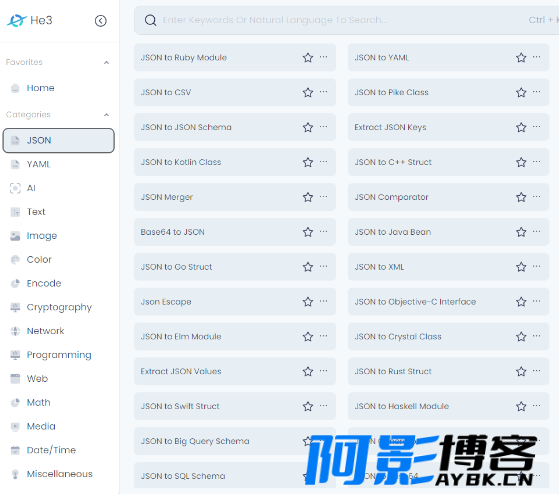Star the JSON to Objective-C Interface tool
The image size is (559, 496).
521,302
